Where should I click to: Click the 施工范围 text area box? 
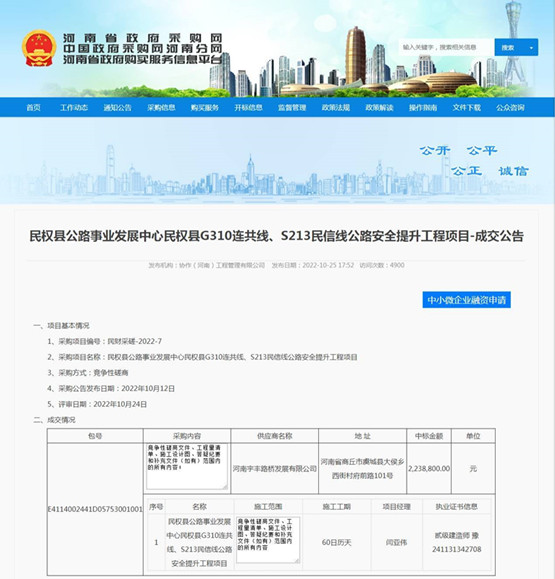coord(268,539)
